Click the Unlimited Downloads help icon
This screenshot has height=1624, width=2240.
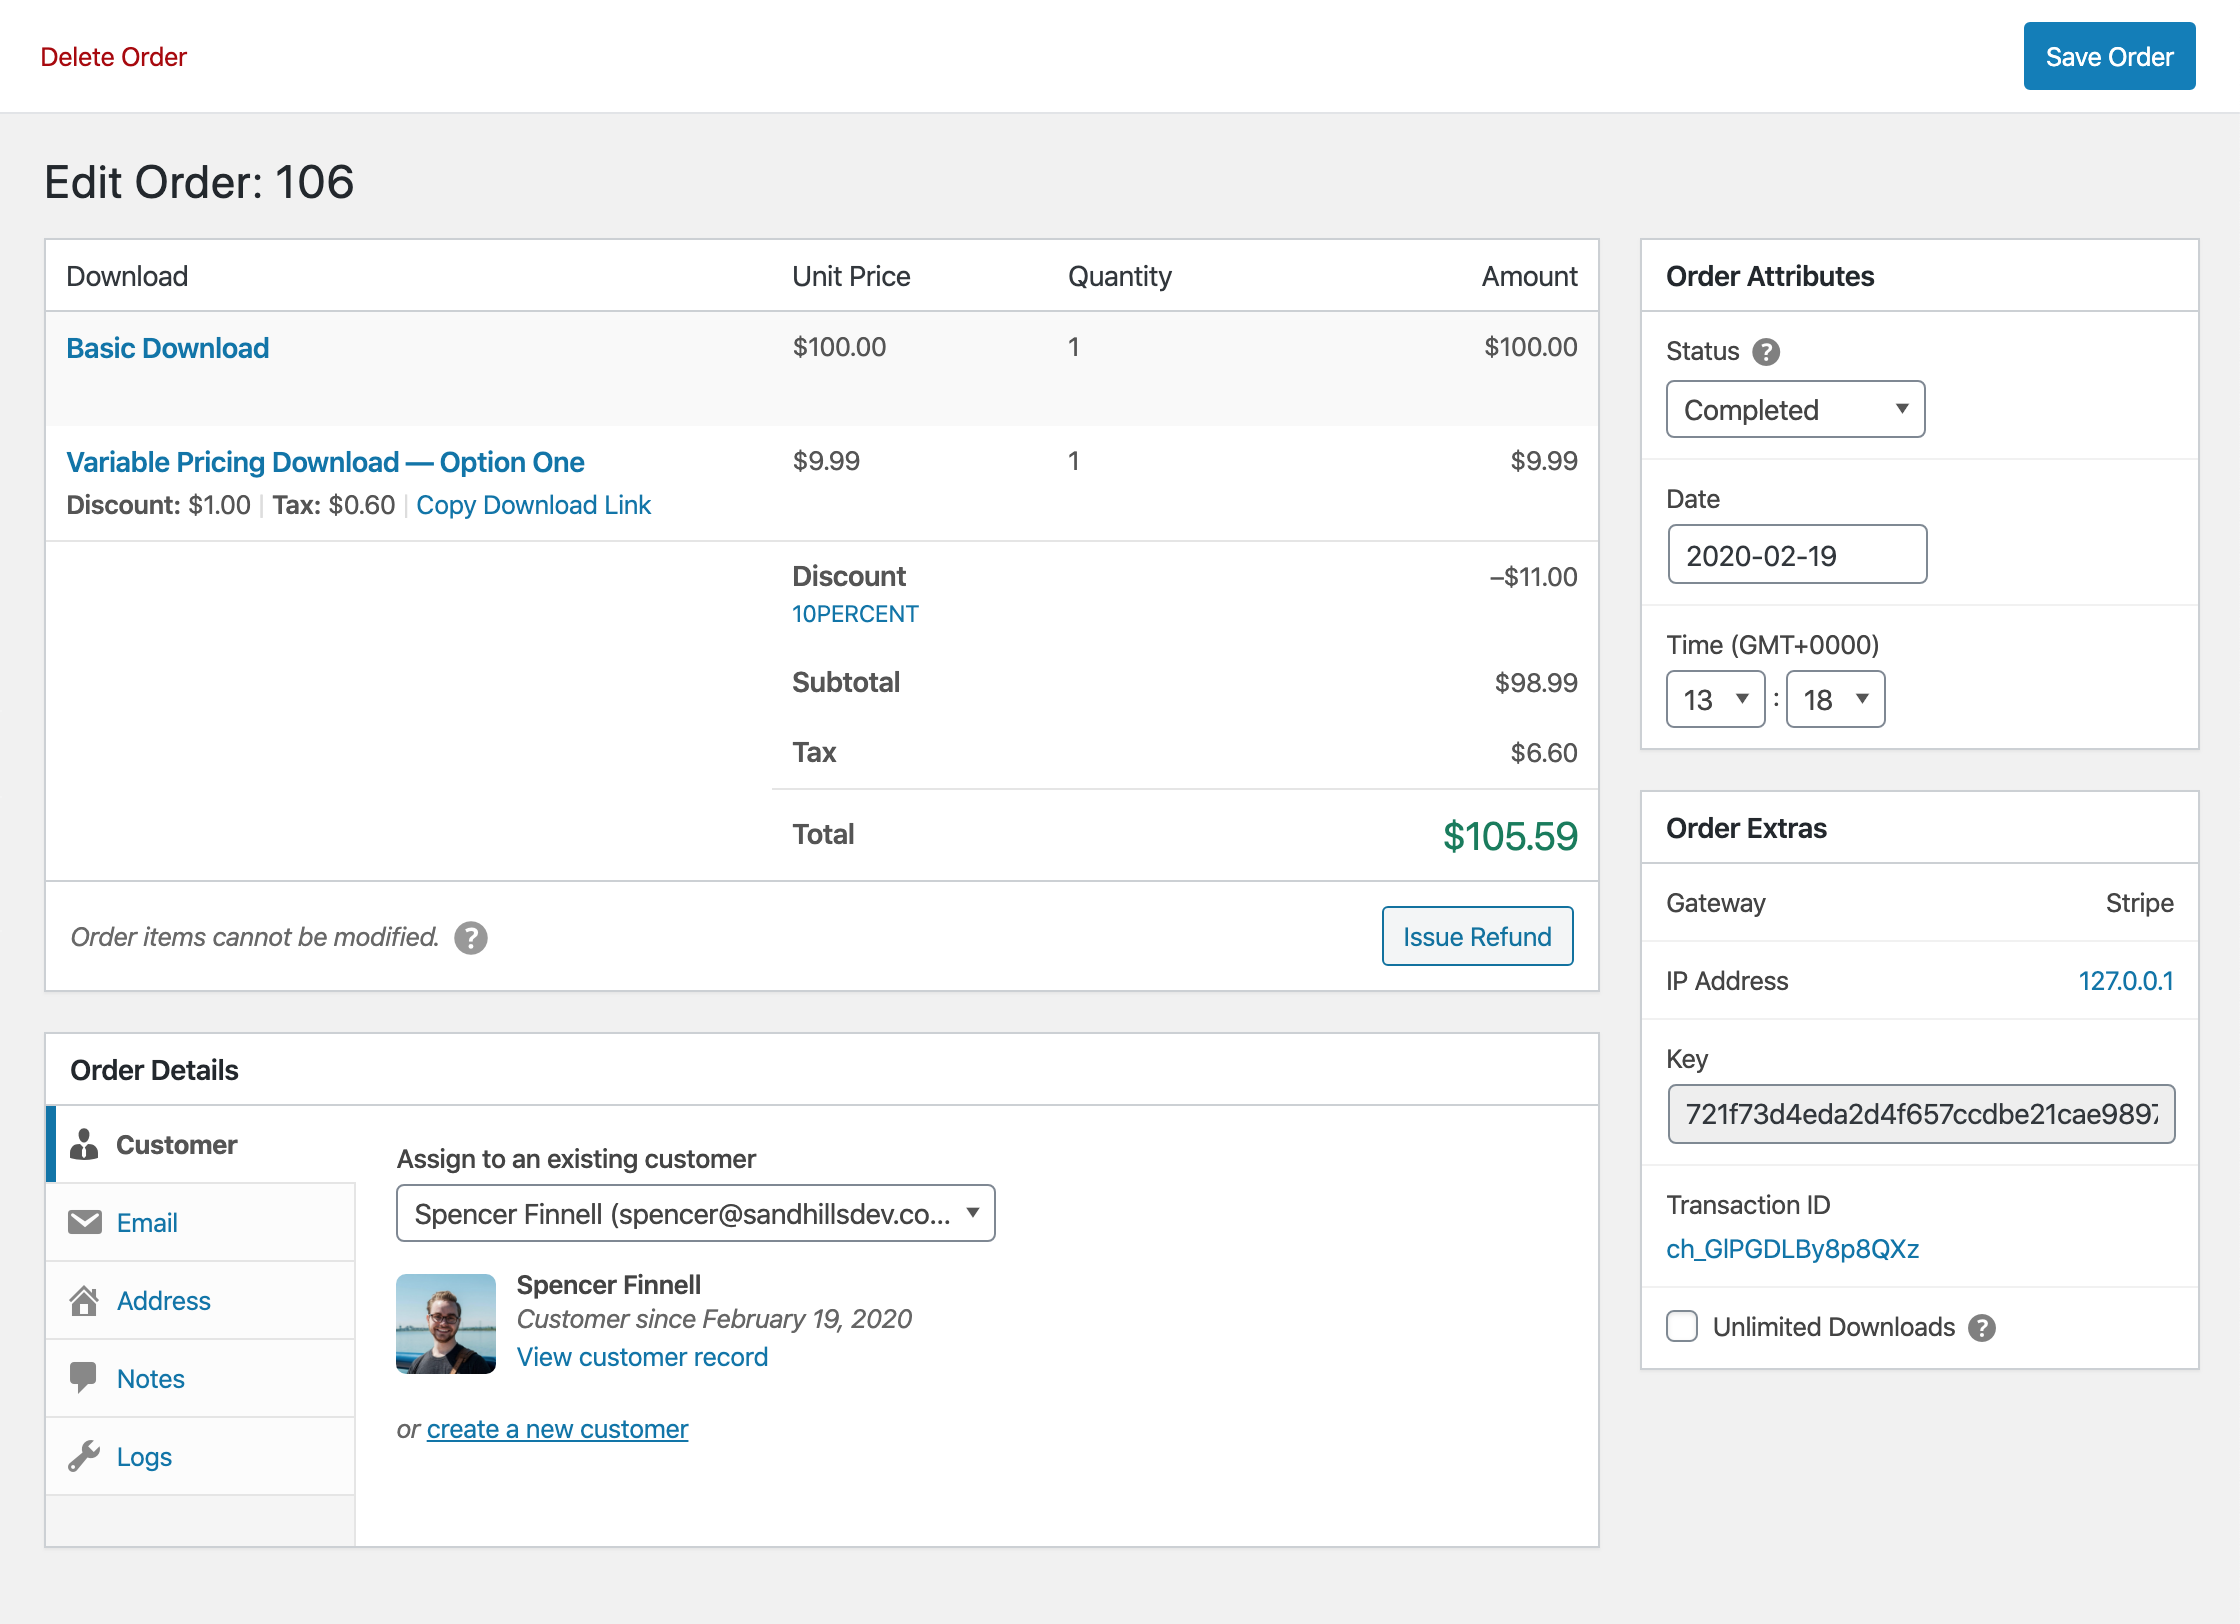click(1981, 1328)
